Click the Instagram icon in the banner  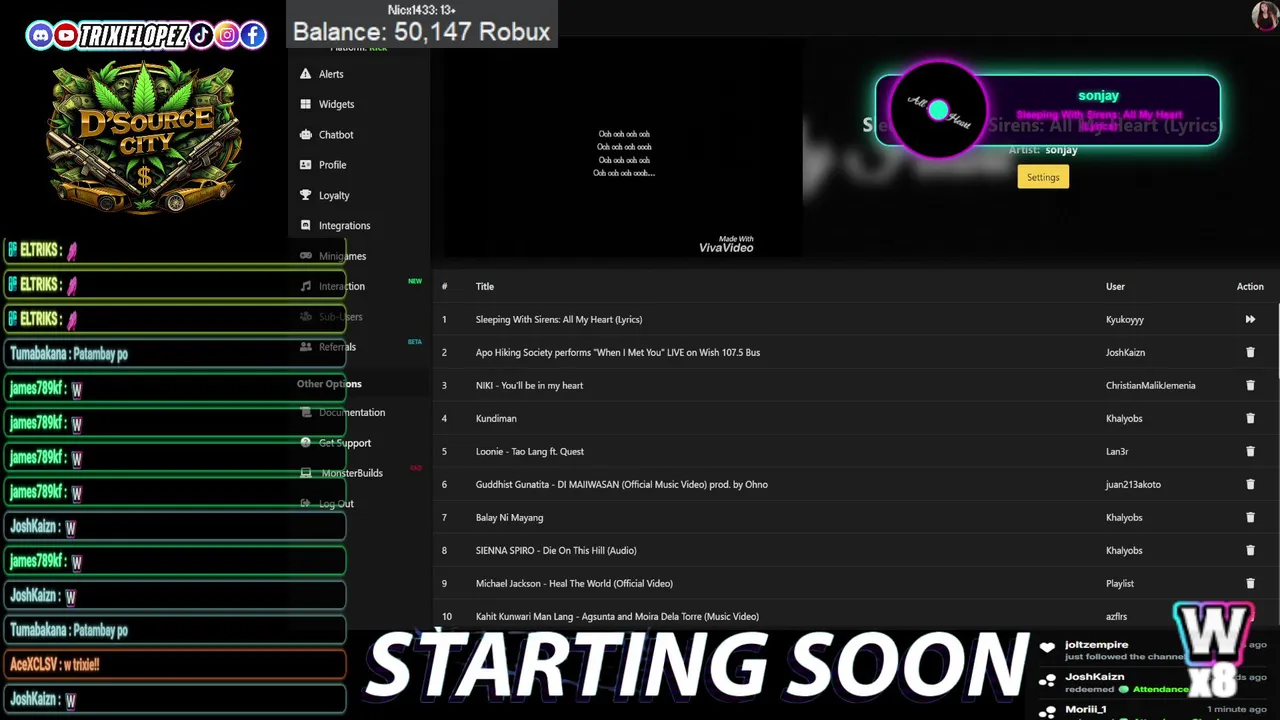click(x=227, y=36)
